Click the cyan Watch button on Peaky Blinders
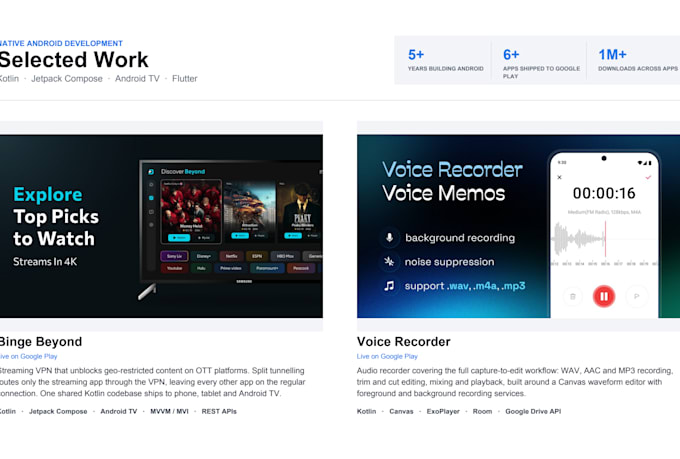The height and width of the screenshot is (459, 680). coord(293,236)
